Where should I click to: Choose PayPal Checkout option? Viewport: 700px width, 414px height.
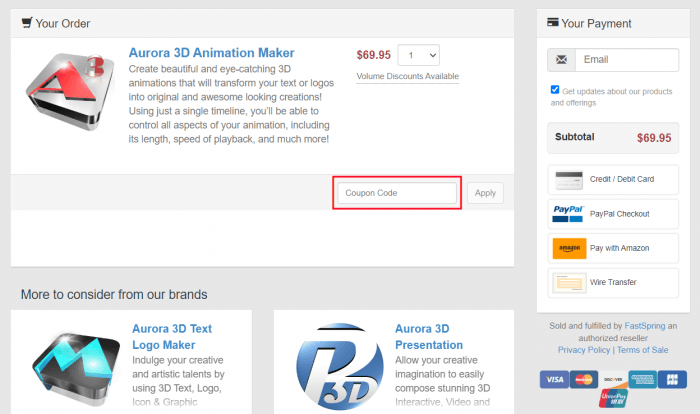(613, 214)
